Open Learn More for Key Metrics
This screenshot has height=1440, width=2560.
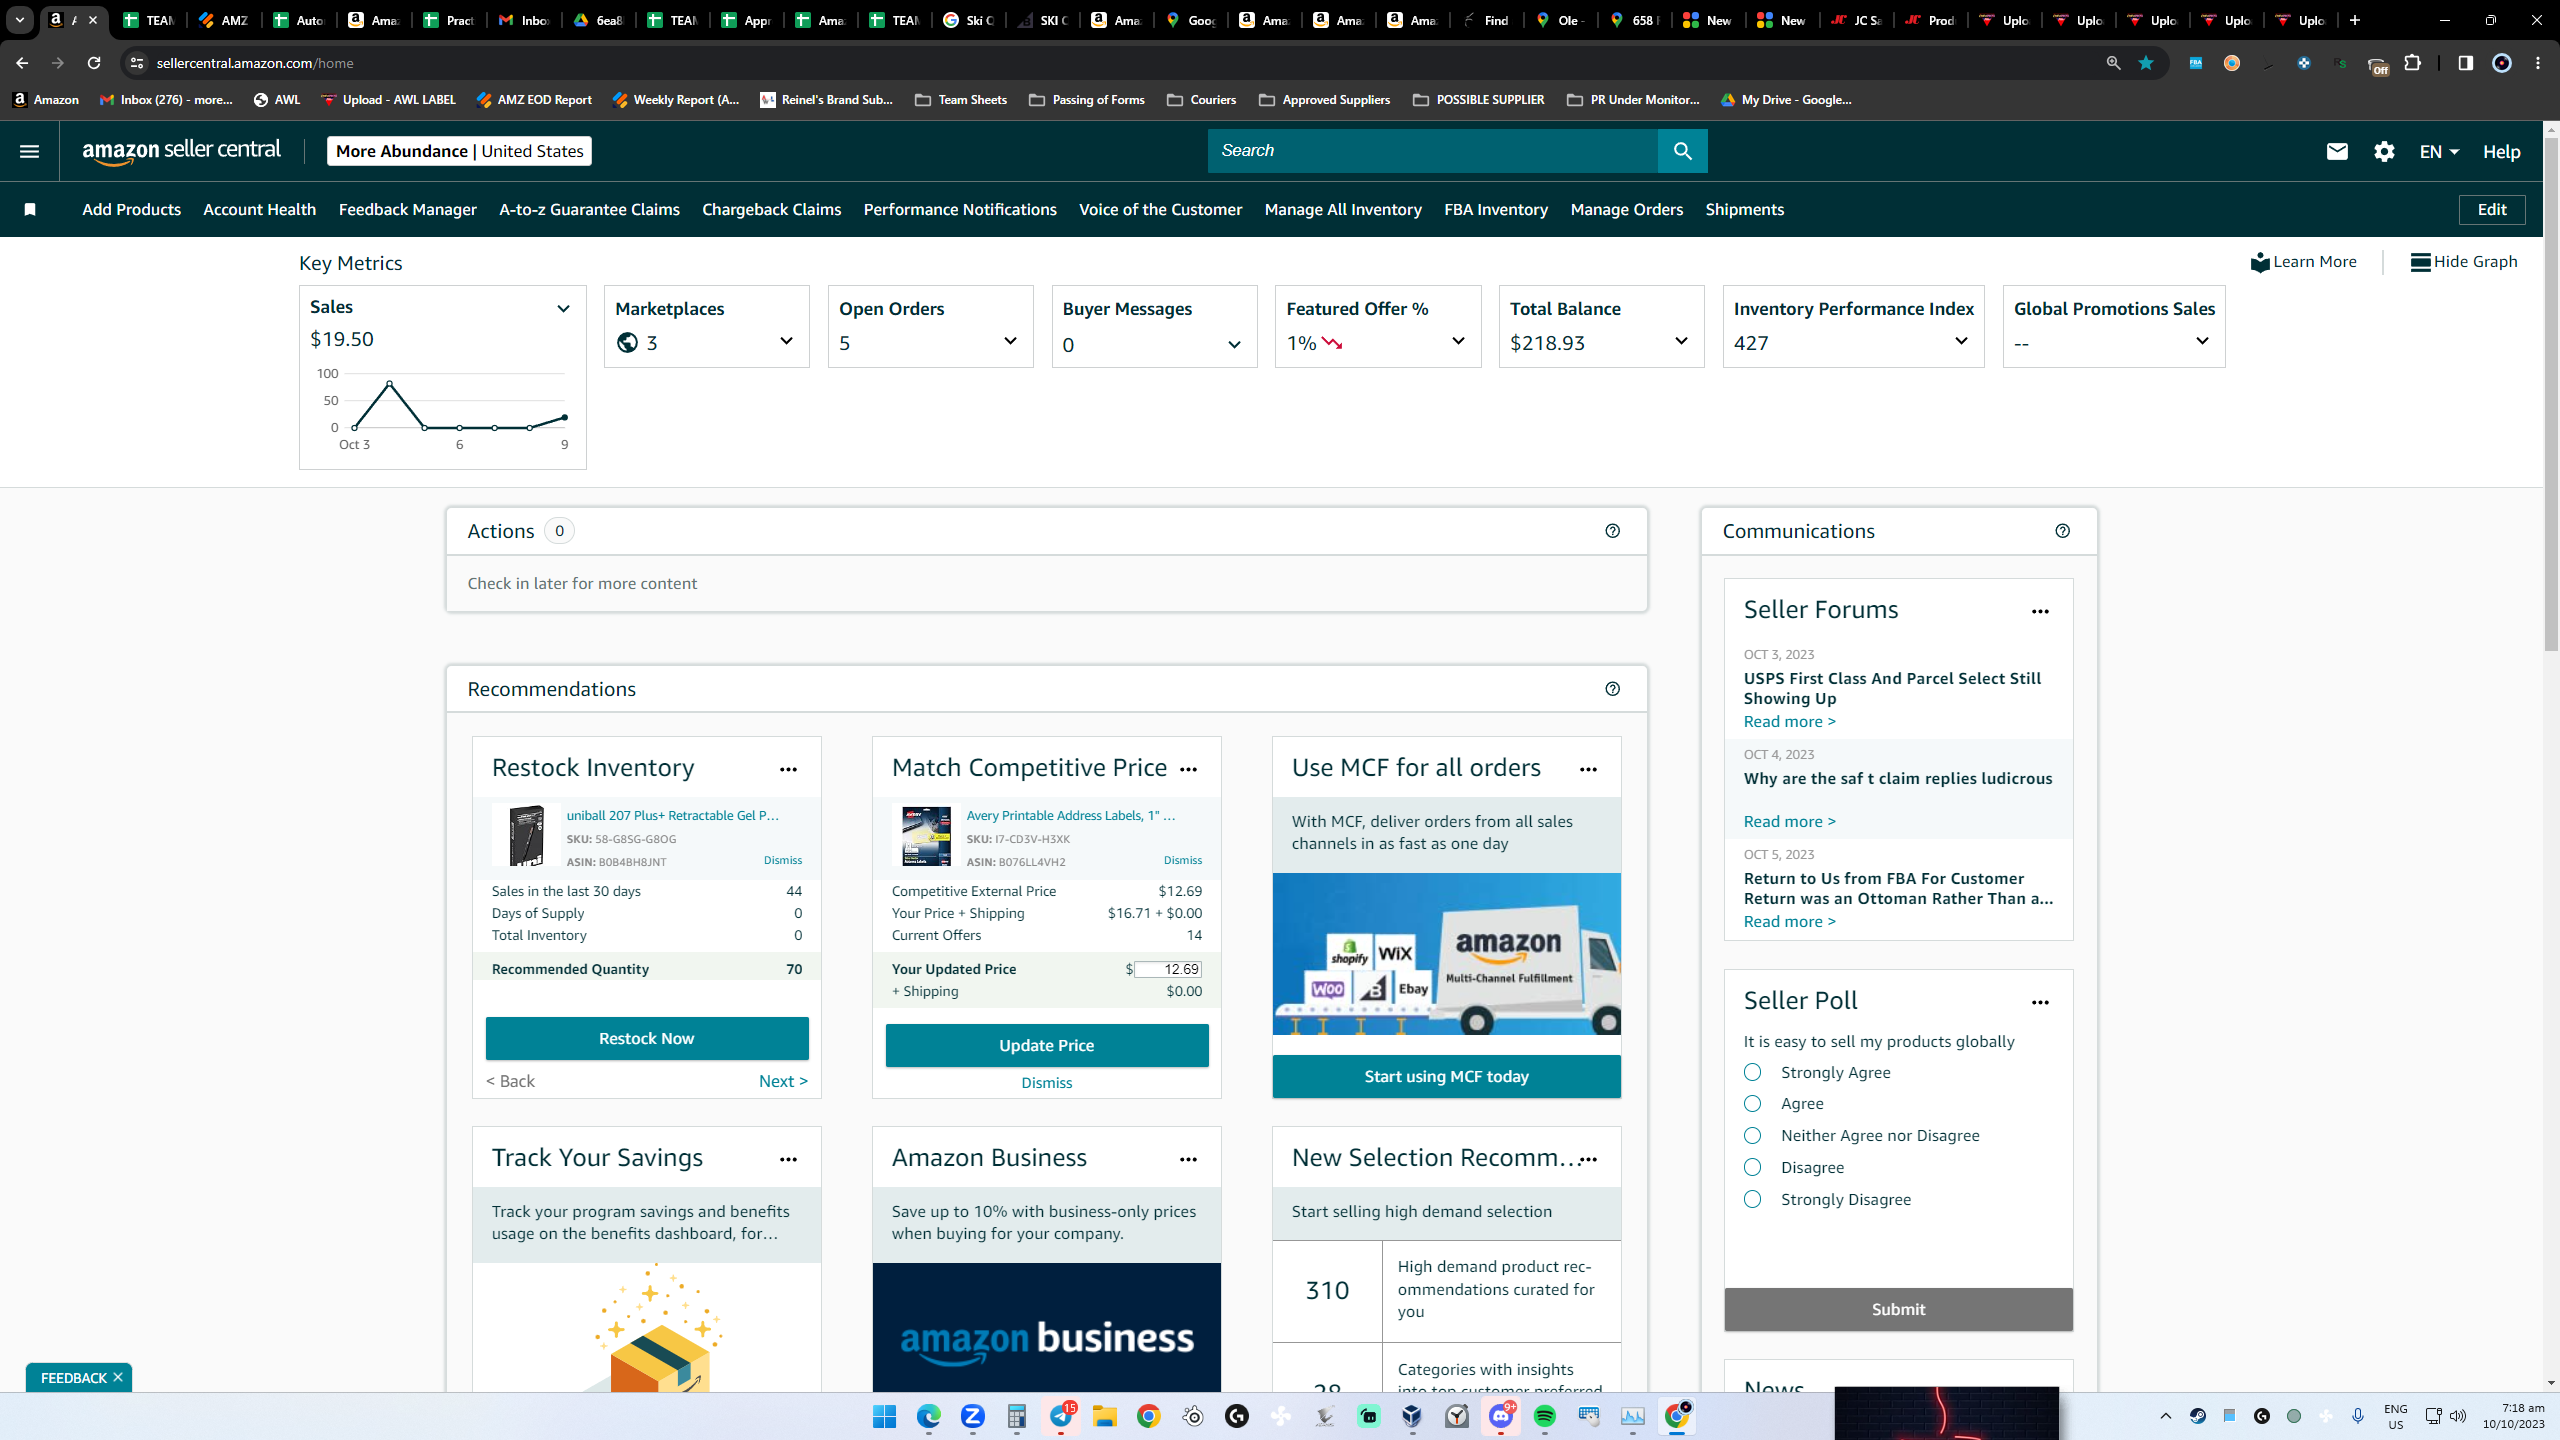tap(2303, 262)
